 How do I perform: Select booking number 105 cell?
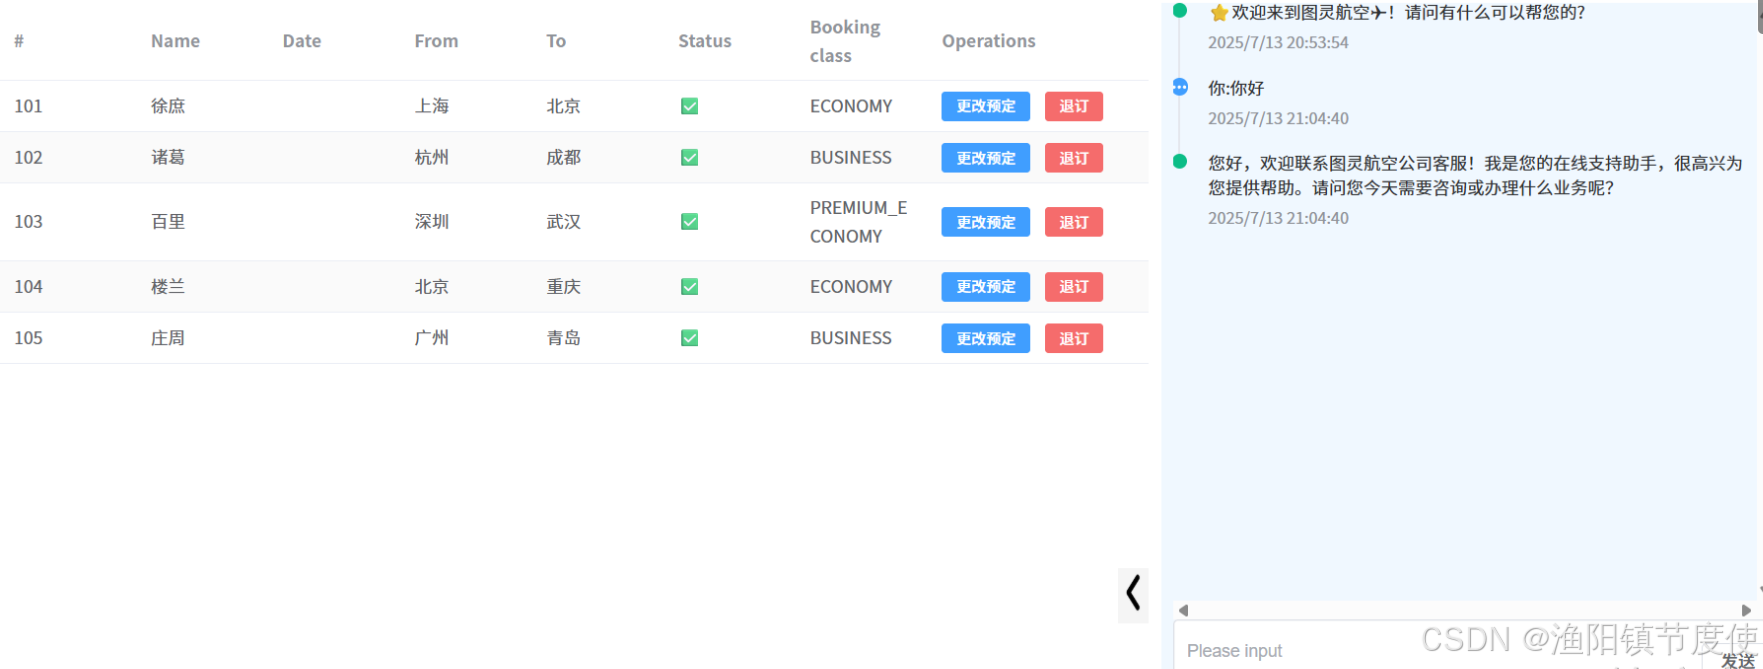[28, 338]
